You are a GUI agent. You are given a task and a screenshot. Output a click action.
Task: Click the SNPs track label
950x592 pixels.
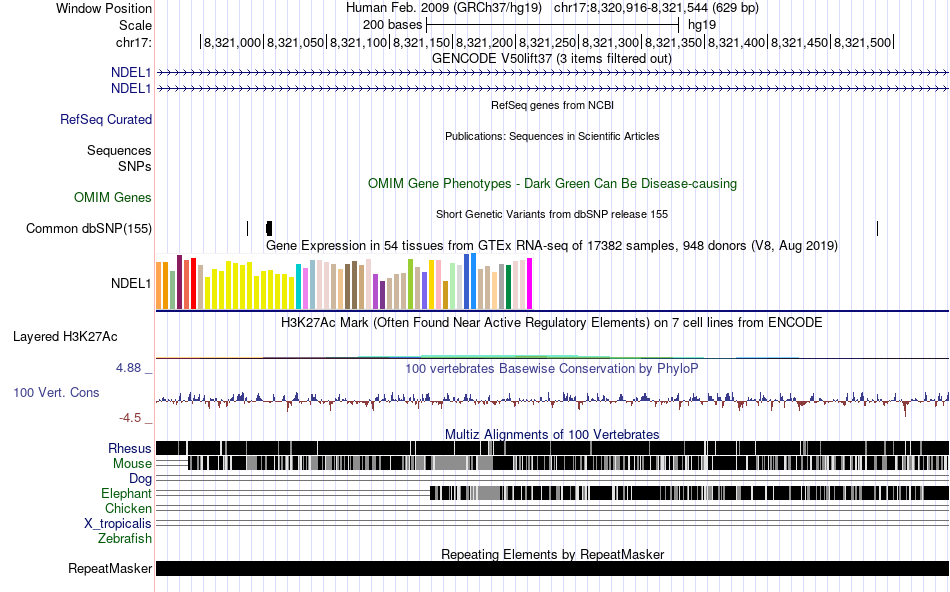click(135, 166)
